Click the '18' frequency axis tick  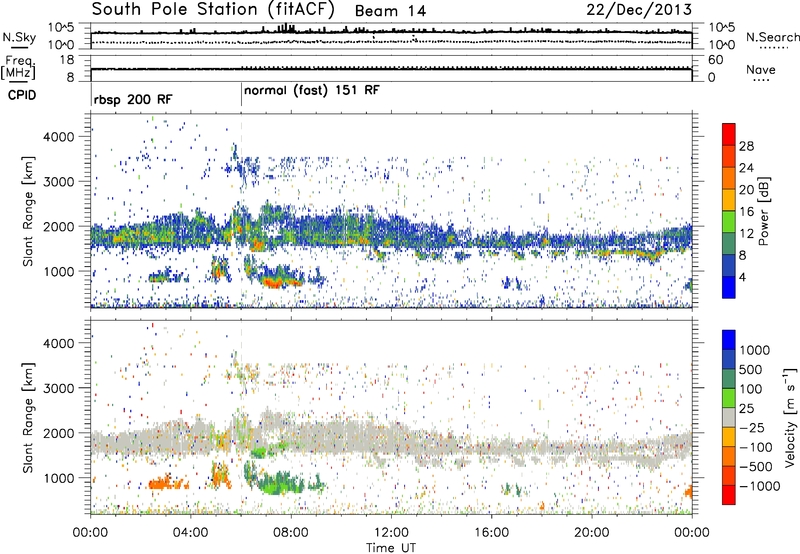pyautogui.click(x=67, y=60)
